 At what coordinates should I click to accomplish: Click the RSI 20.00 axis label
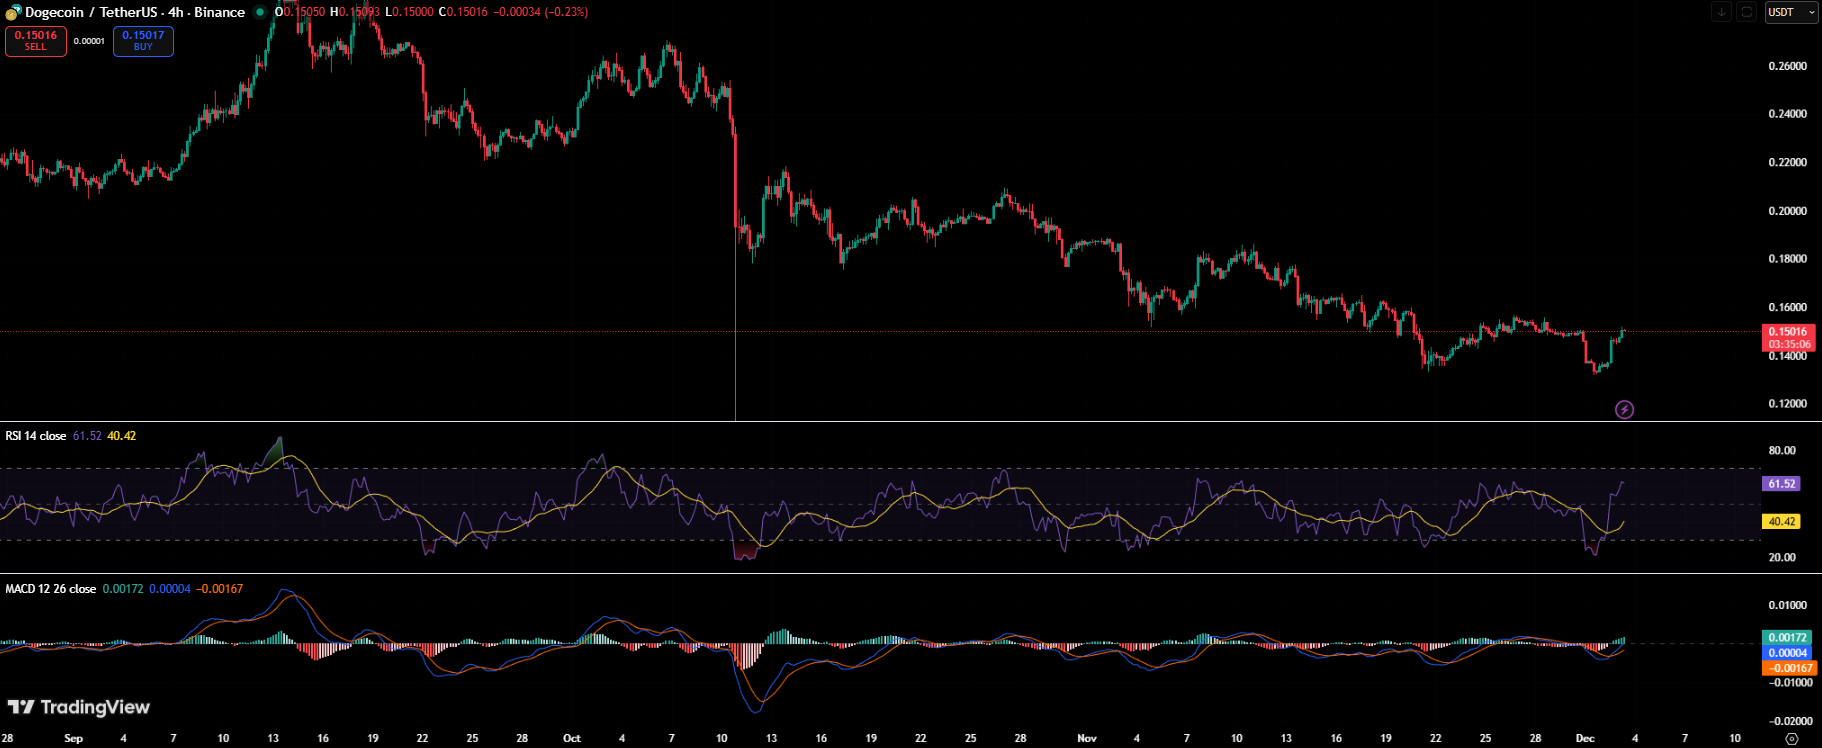point(1782,557)
